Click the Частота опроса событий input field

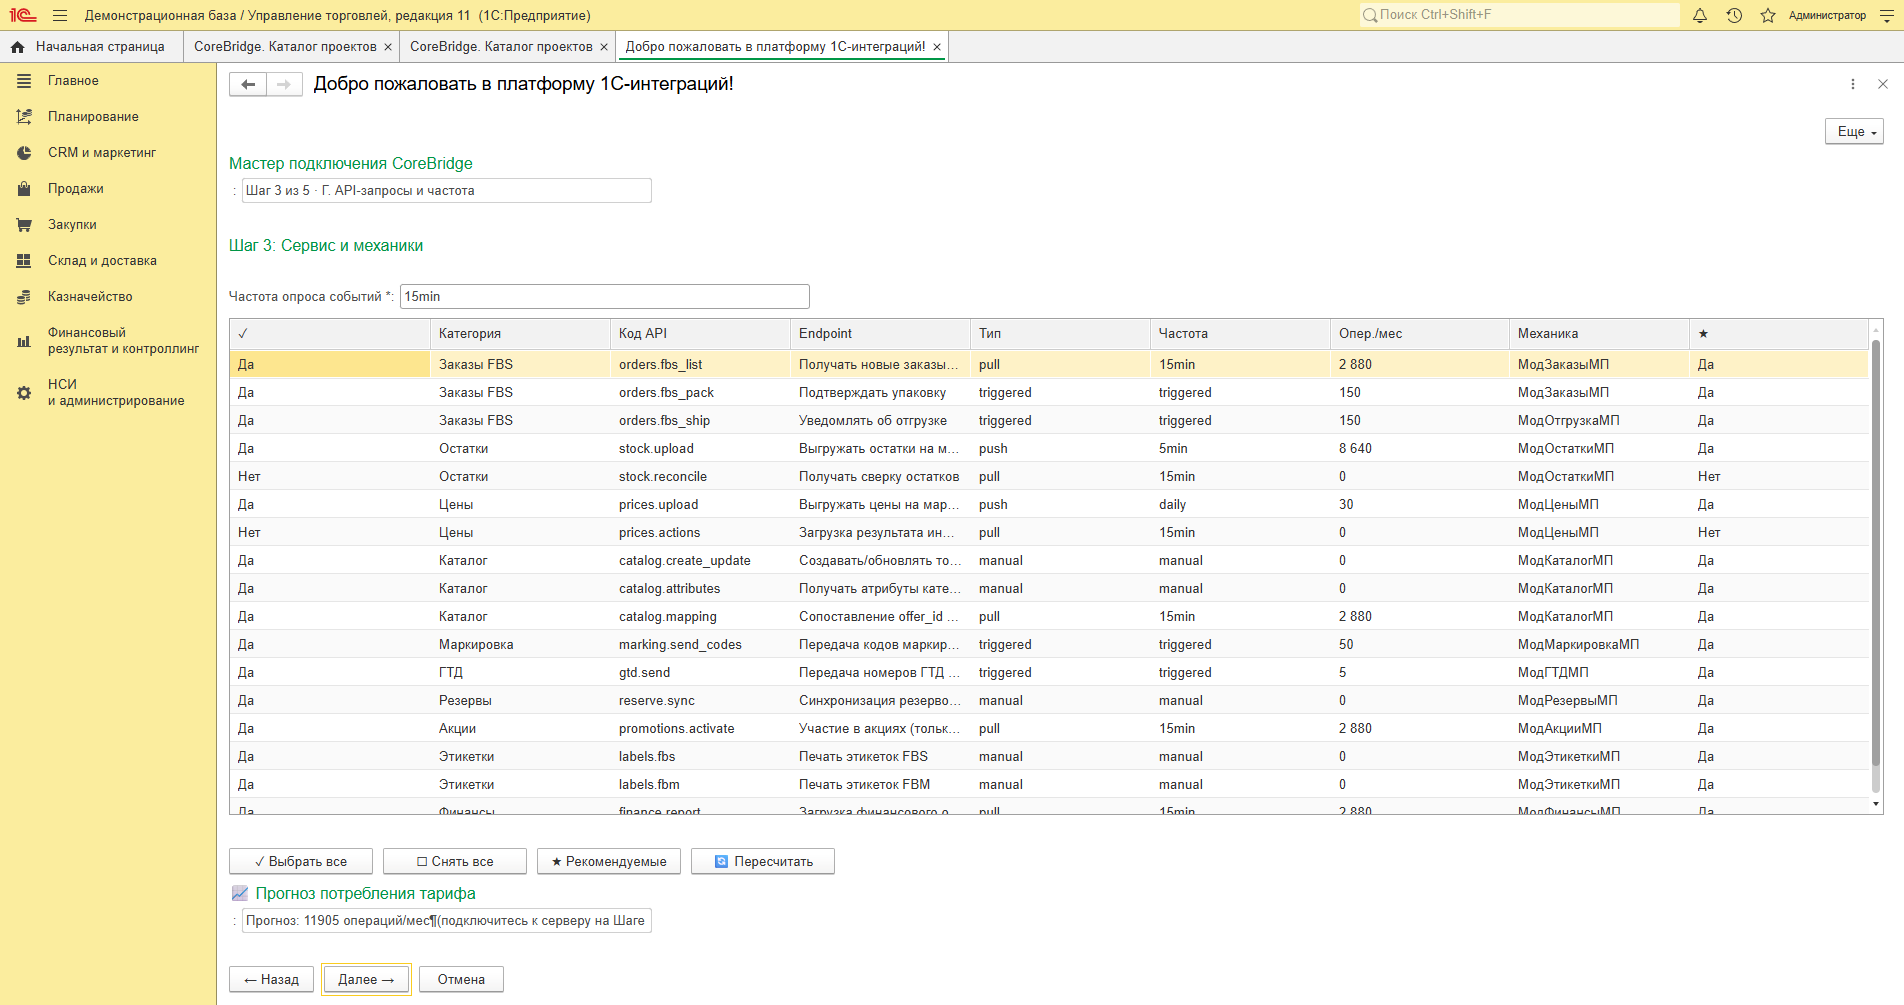pyautogui.click(x=605, y=297)
